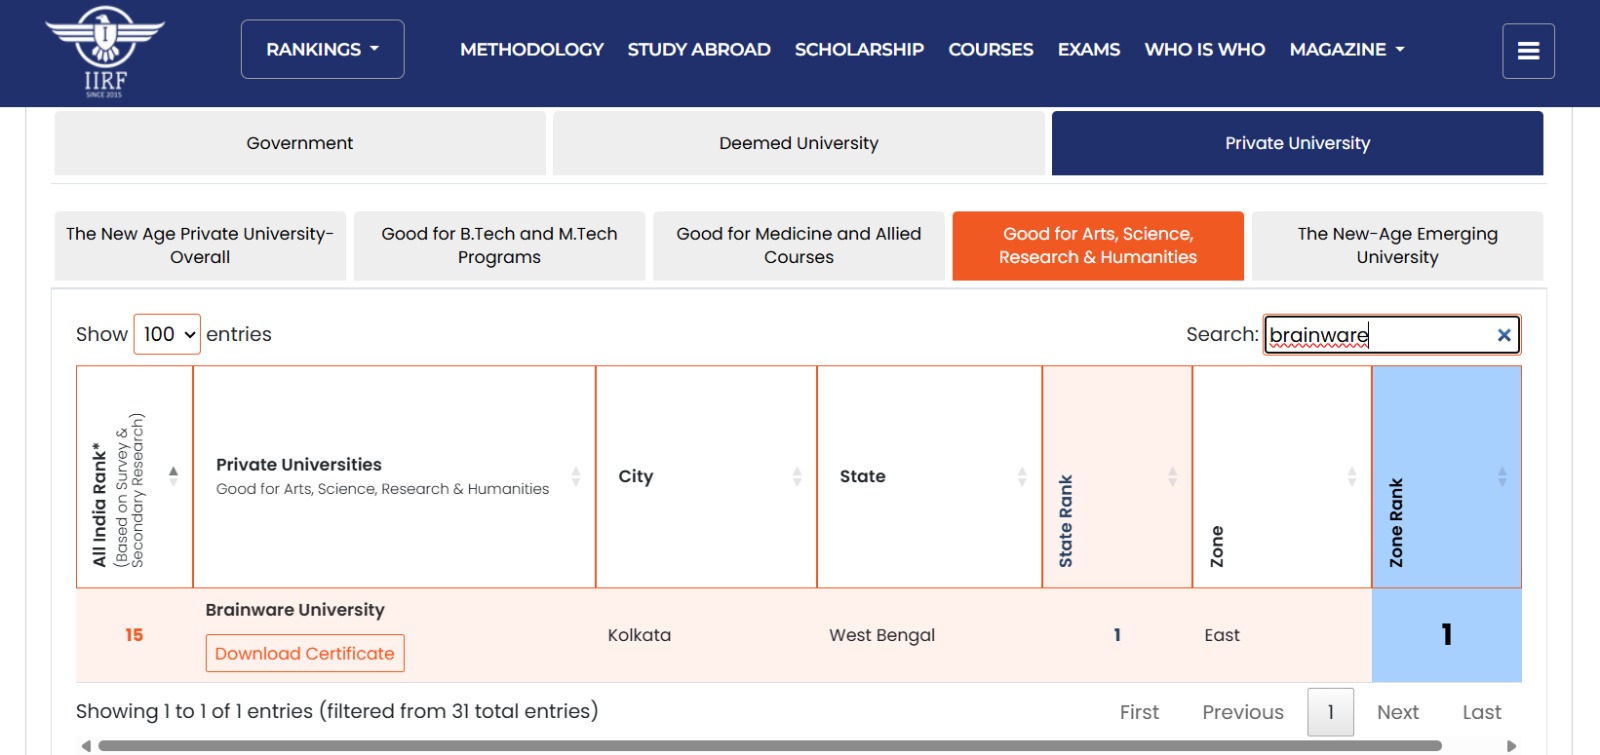Viewport: 1600px width, 755px height.
Task: Select Good for B.Tech and M.Tech Programs
Action: [499, 245]
